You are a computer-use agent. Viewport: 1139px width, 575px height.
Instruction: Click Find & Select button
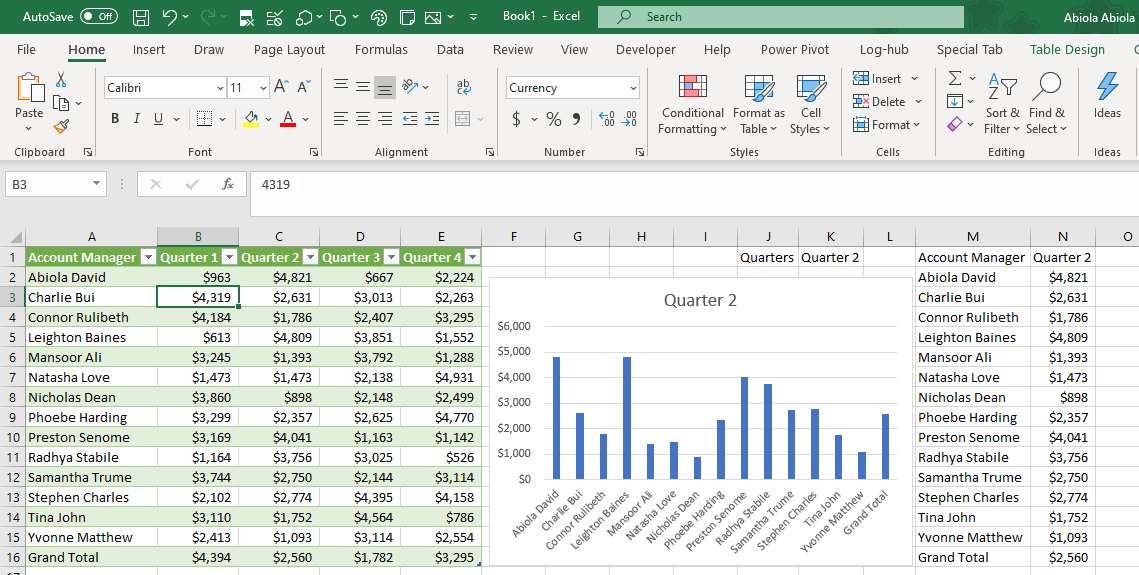[x=1047, y=102]
